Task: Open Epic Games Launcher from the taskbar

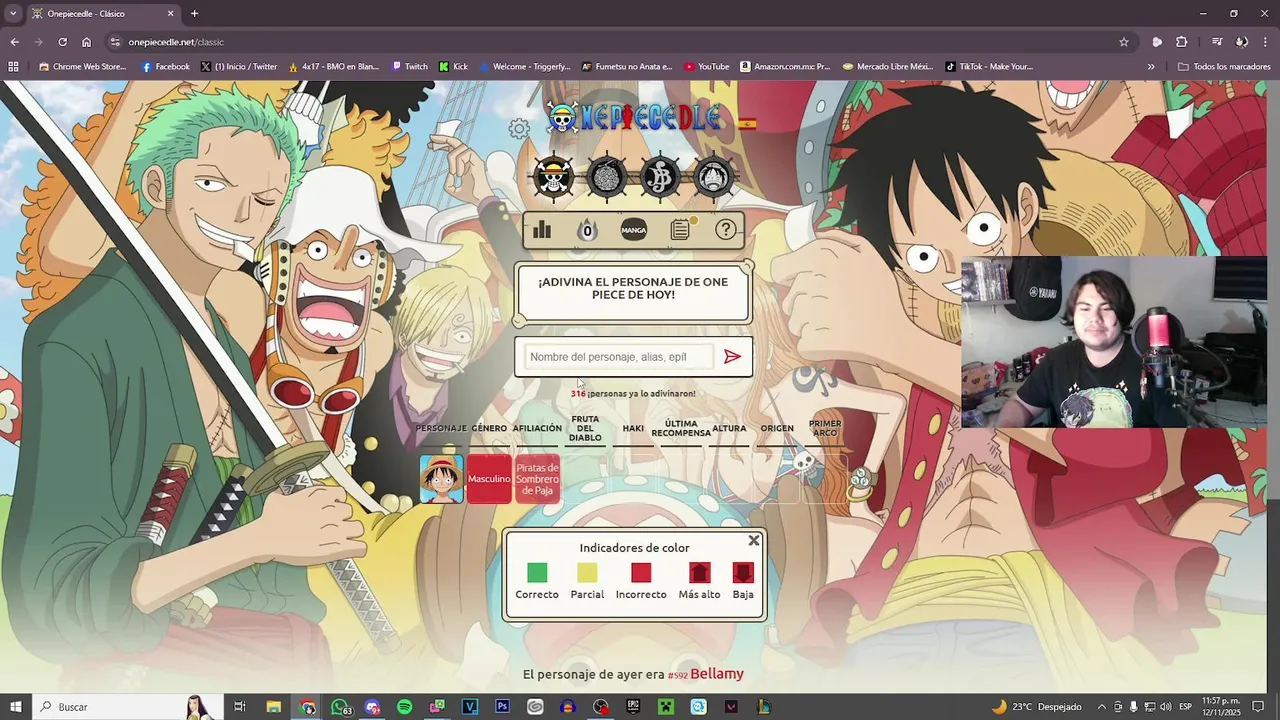Action: [x=633, y=707]
